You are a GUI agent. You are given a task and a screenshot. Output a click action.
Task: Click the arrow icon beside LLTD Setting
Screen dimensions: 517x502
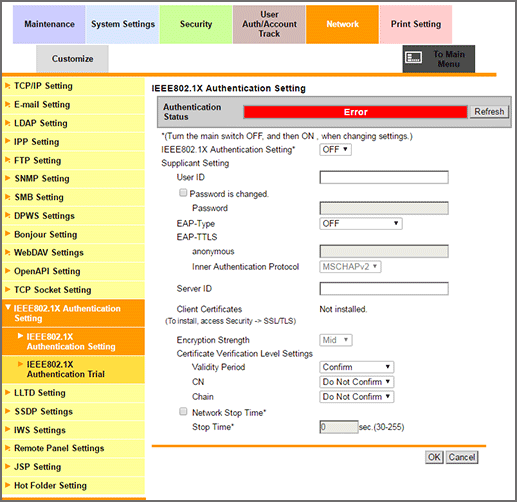pos(7,393)
